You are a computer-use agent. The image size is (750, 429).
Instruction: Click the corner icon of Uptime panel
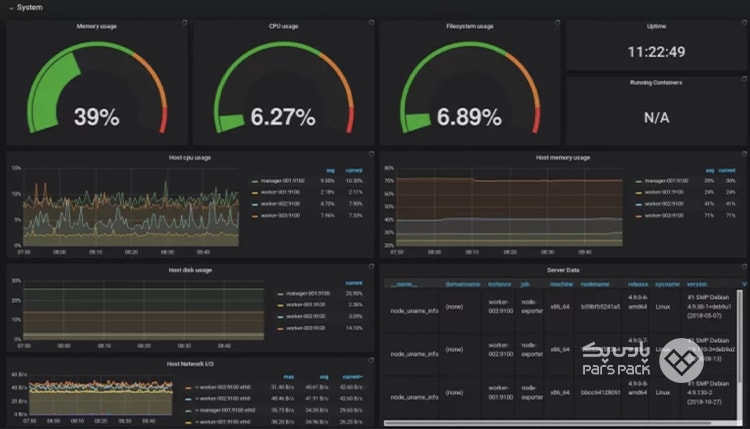tap(744, 22)
